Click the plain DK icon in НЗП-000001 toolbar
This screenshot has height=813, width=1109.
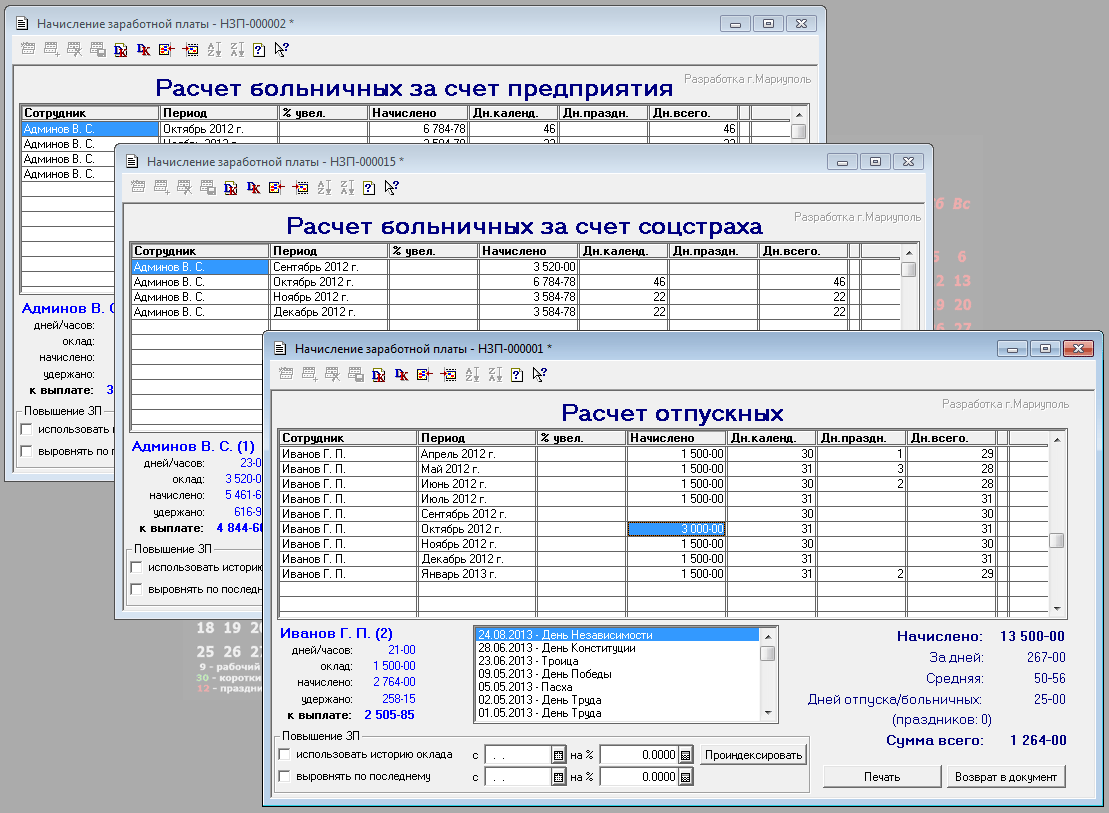click(402, 374)
